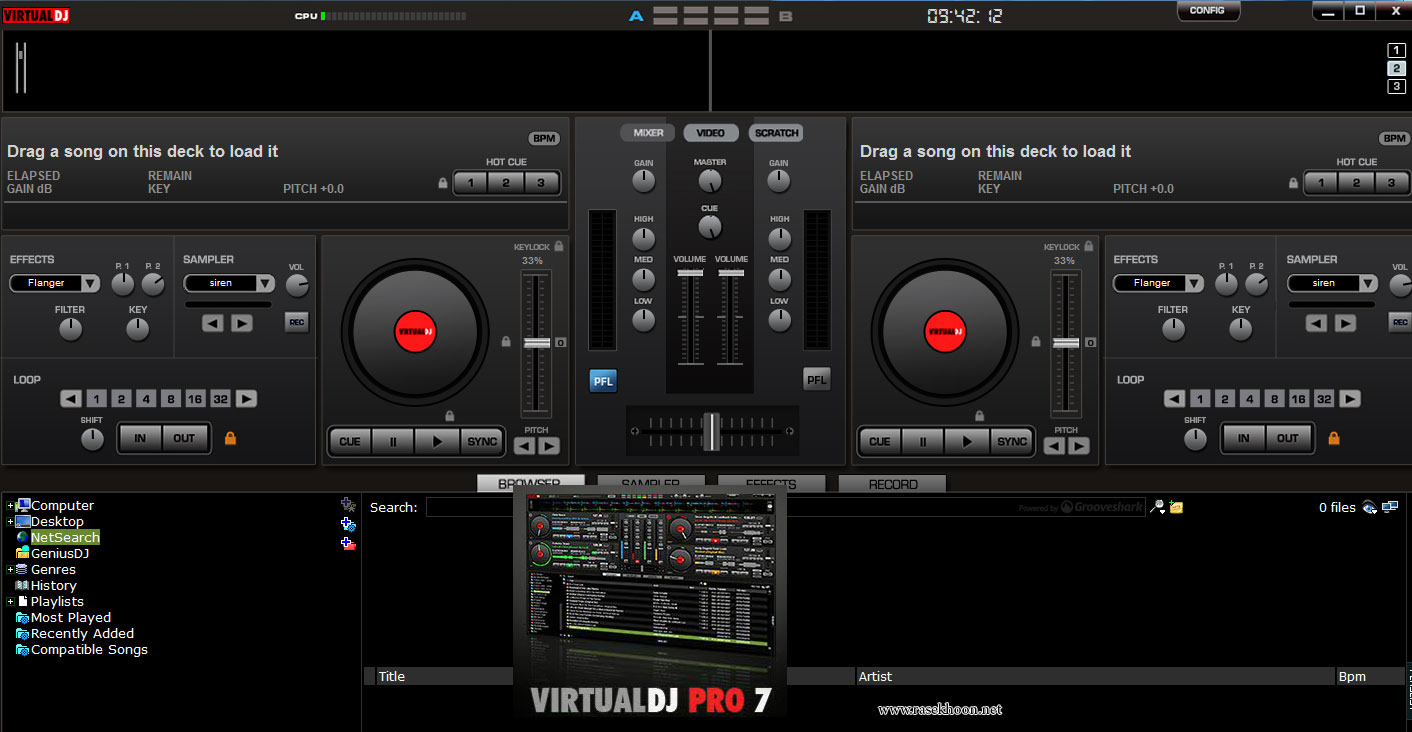Open the CONFIG settings

point(1208,11)
